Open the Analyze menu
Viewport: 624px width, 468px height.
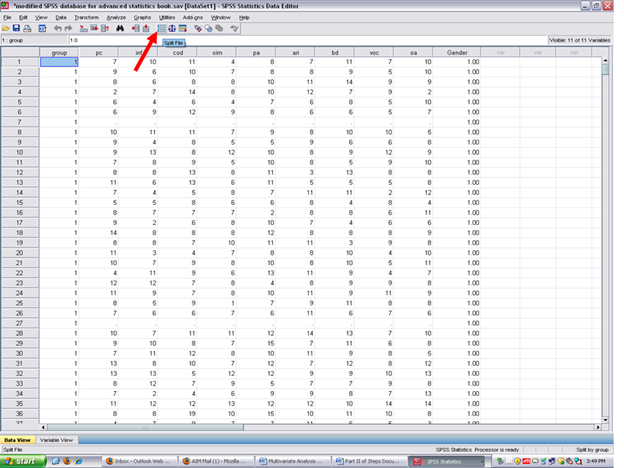pos(115,18)
